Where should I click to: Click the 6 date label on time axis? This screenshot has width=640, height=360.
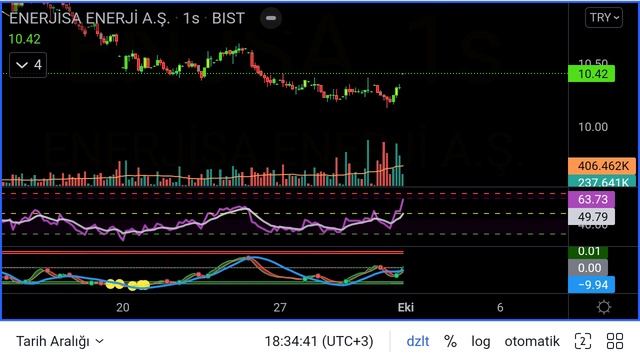tap(500, 307)
